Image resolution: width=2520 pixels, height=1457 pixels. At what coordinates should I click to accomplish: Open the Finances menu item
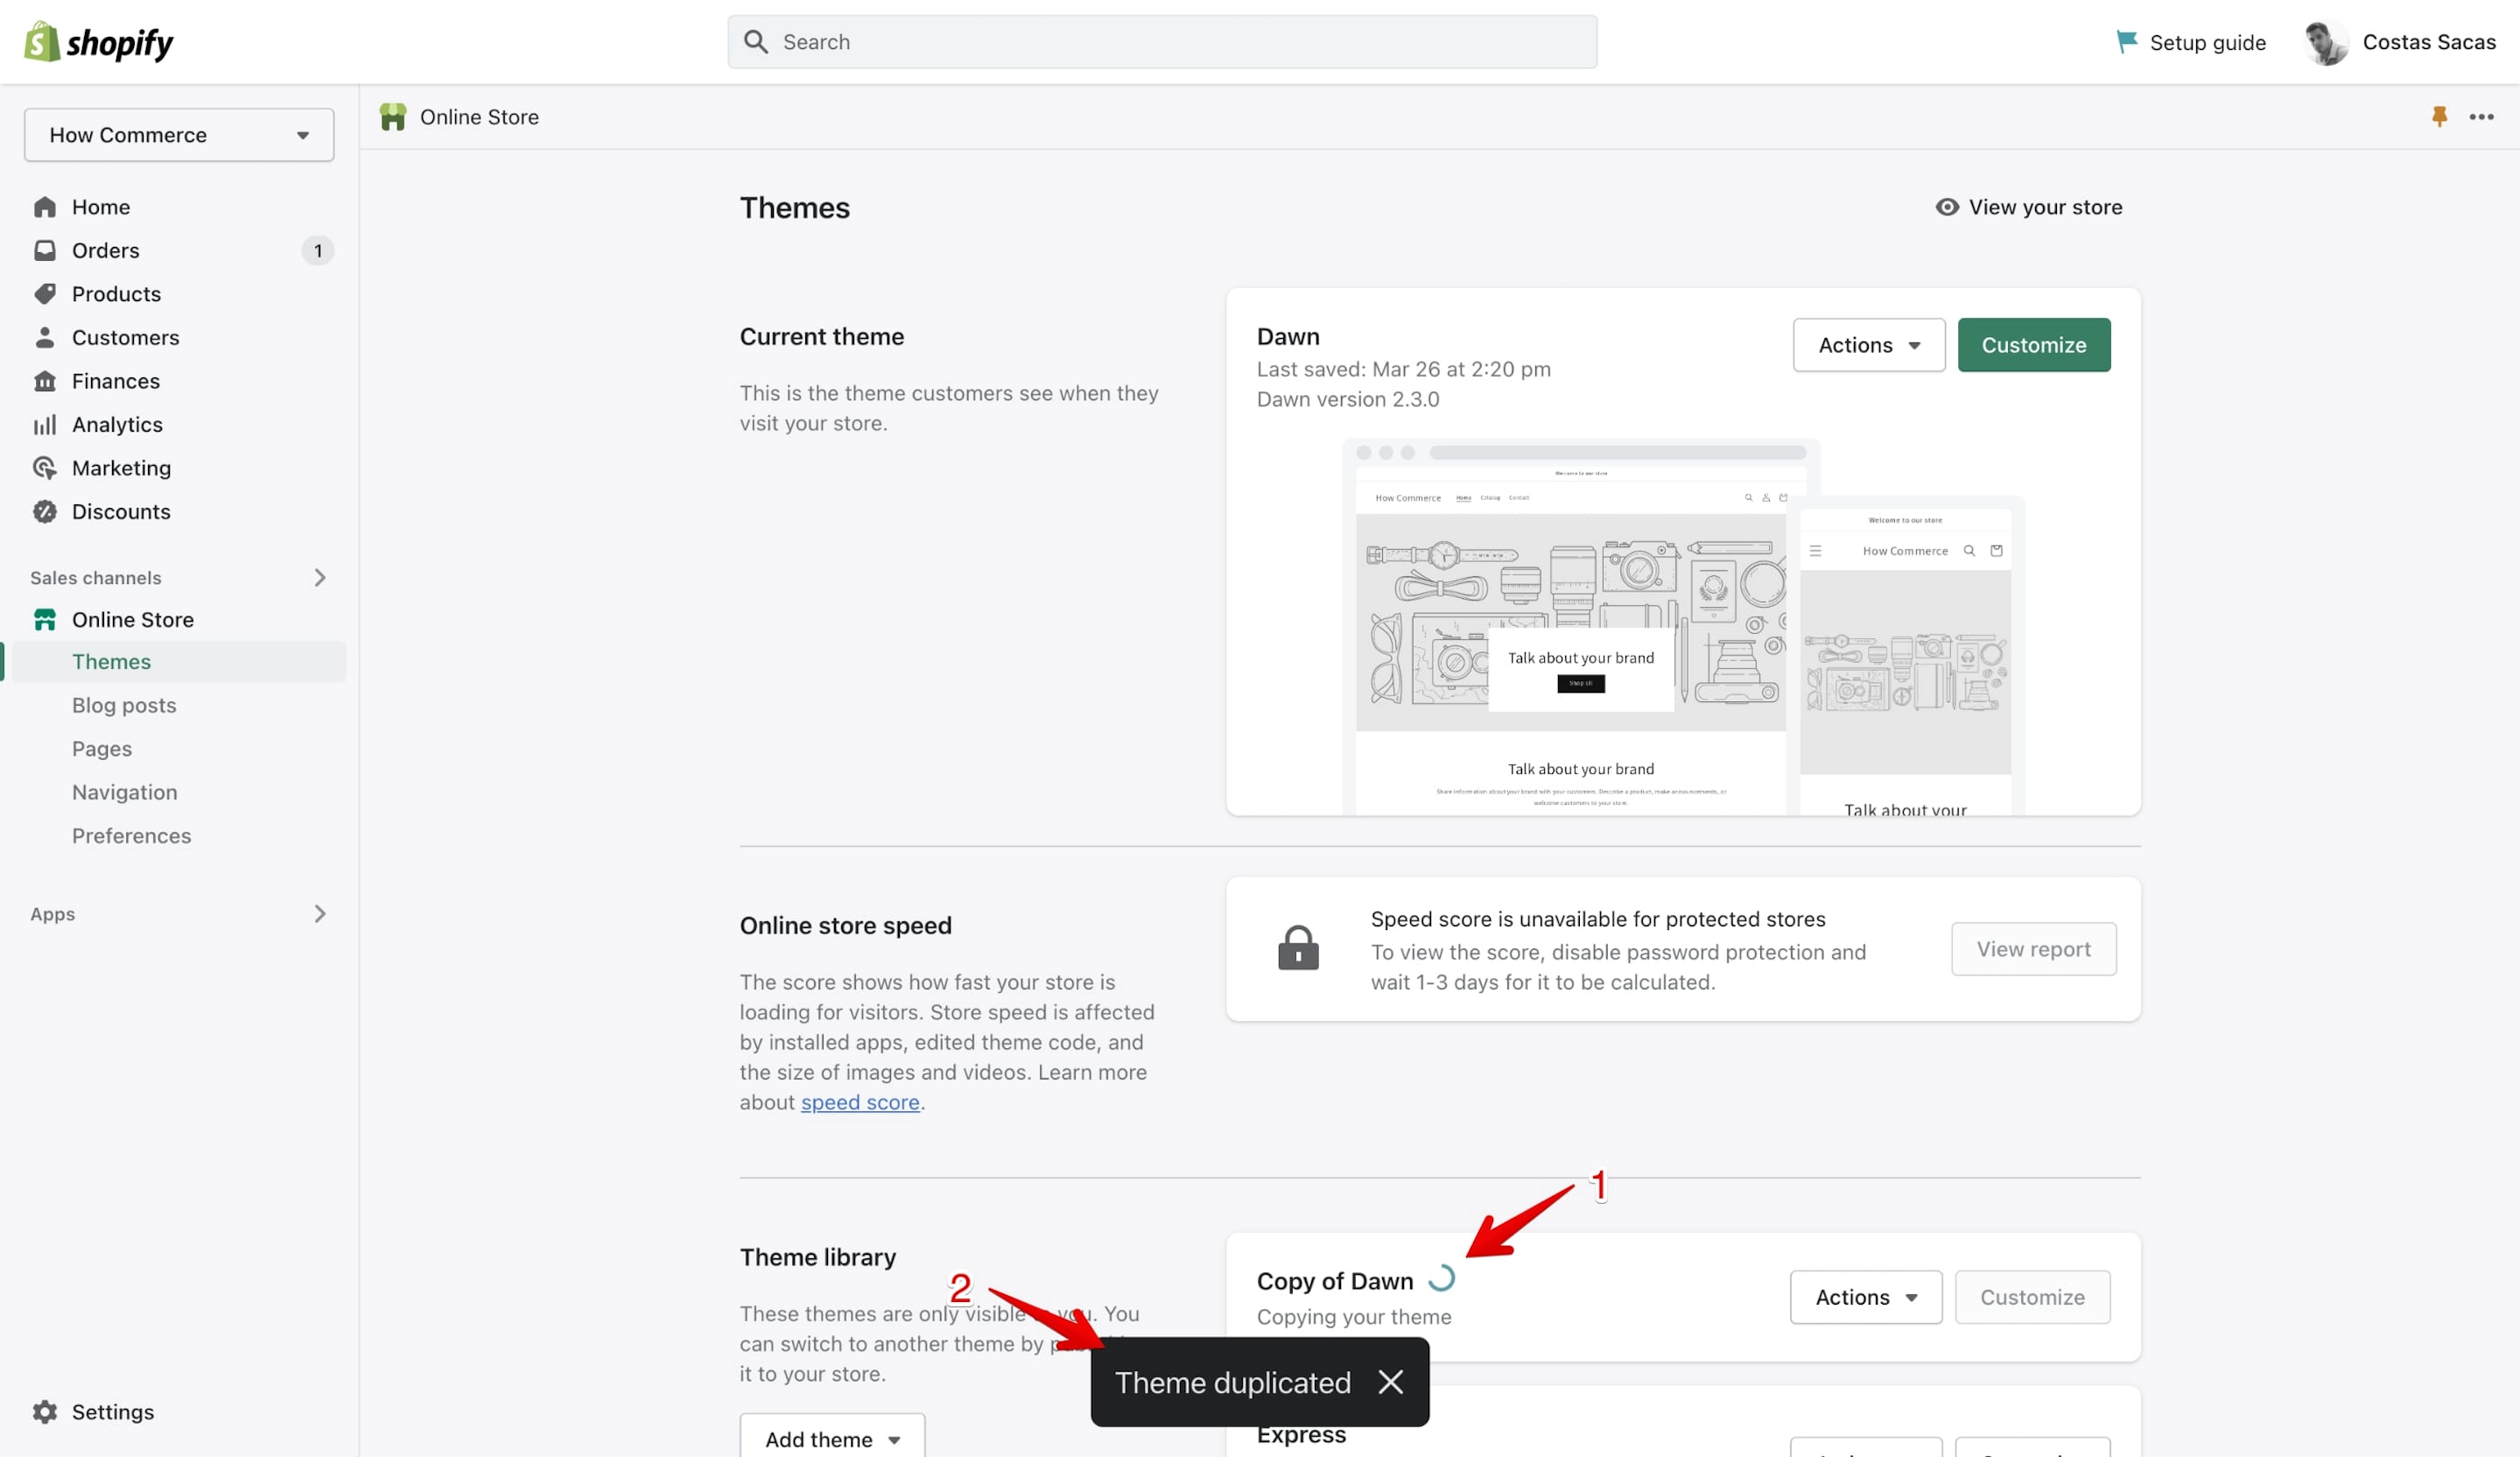[116, 381]
